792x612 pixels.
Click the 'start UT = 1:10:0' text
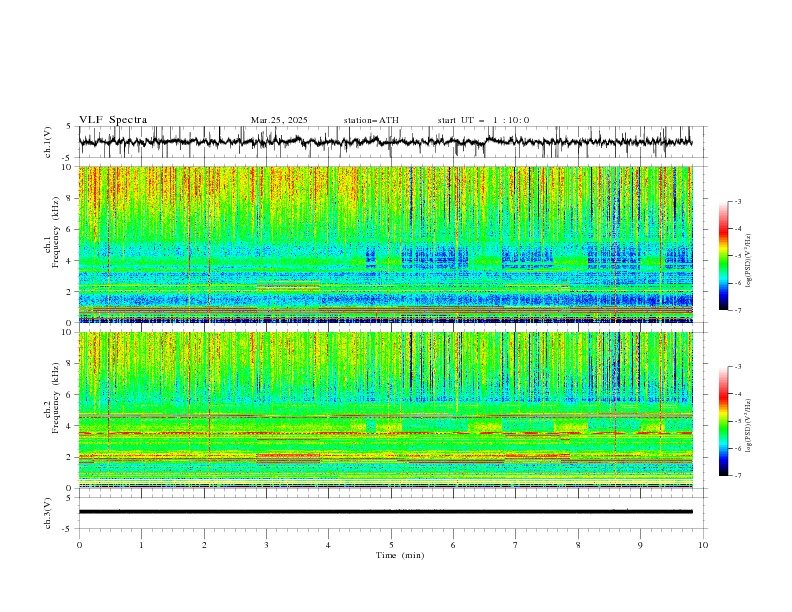pyautogui.click(x=483, y=120)
